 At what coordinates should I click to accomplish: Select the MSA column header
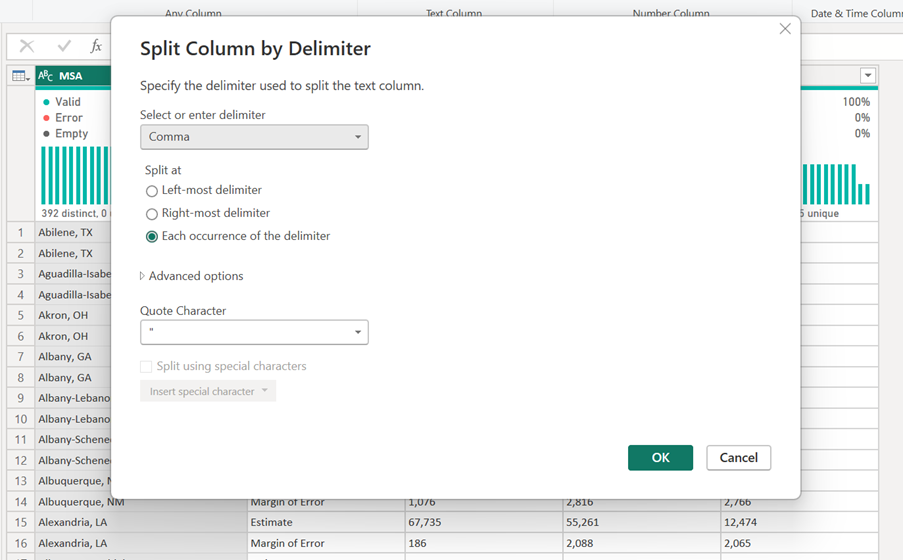click(x=73, y=76)
